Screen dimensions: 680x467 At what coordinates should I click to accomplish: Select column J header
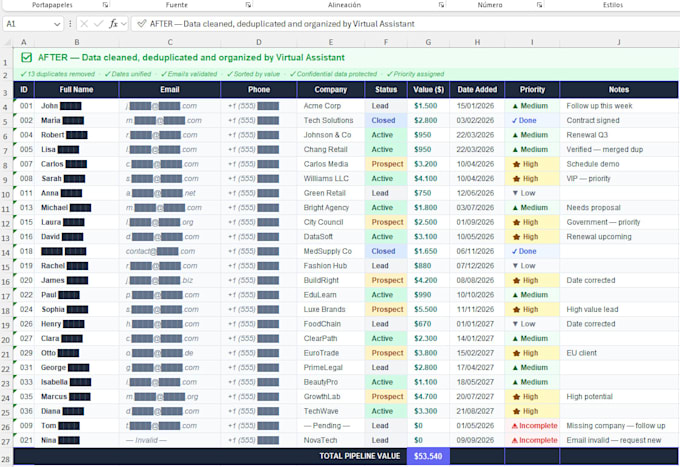(619, 42)
